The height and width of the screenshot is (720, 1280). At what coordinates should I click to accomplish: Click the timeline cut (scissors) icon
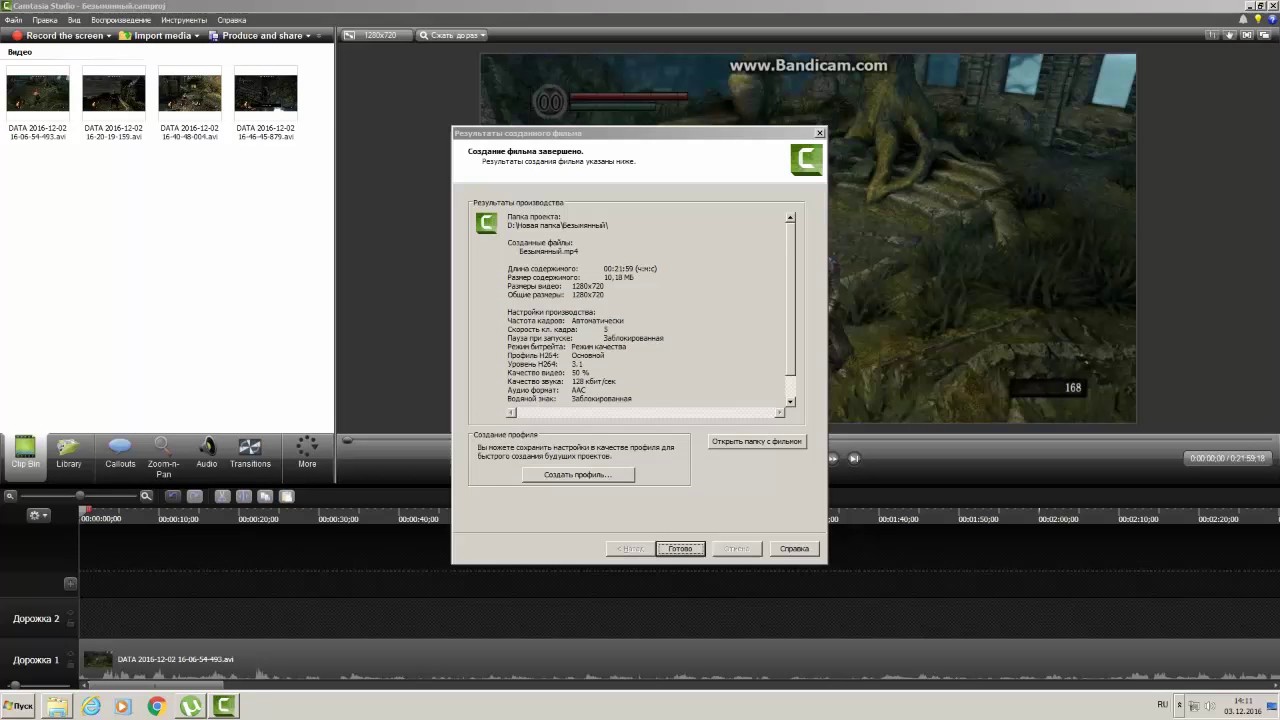(222, 496)
